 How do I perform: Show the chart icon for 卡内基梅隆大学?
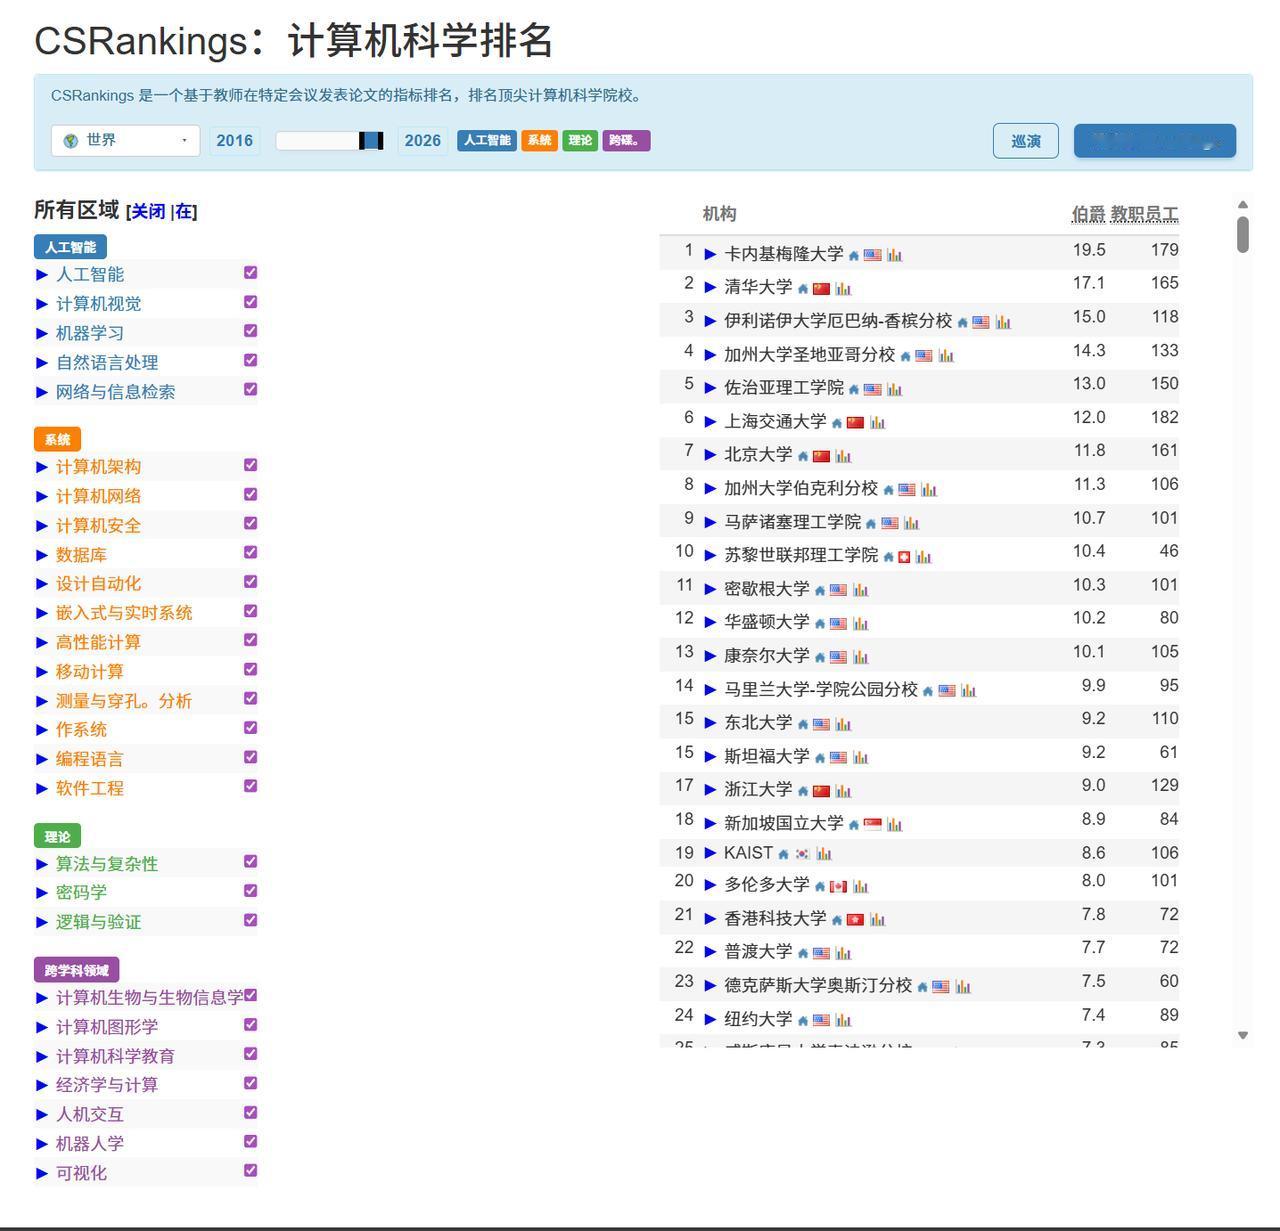pos(894,255)
